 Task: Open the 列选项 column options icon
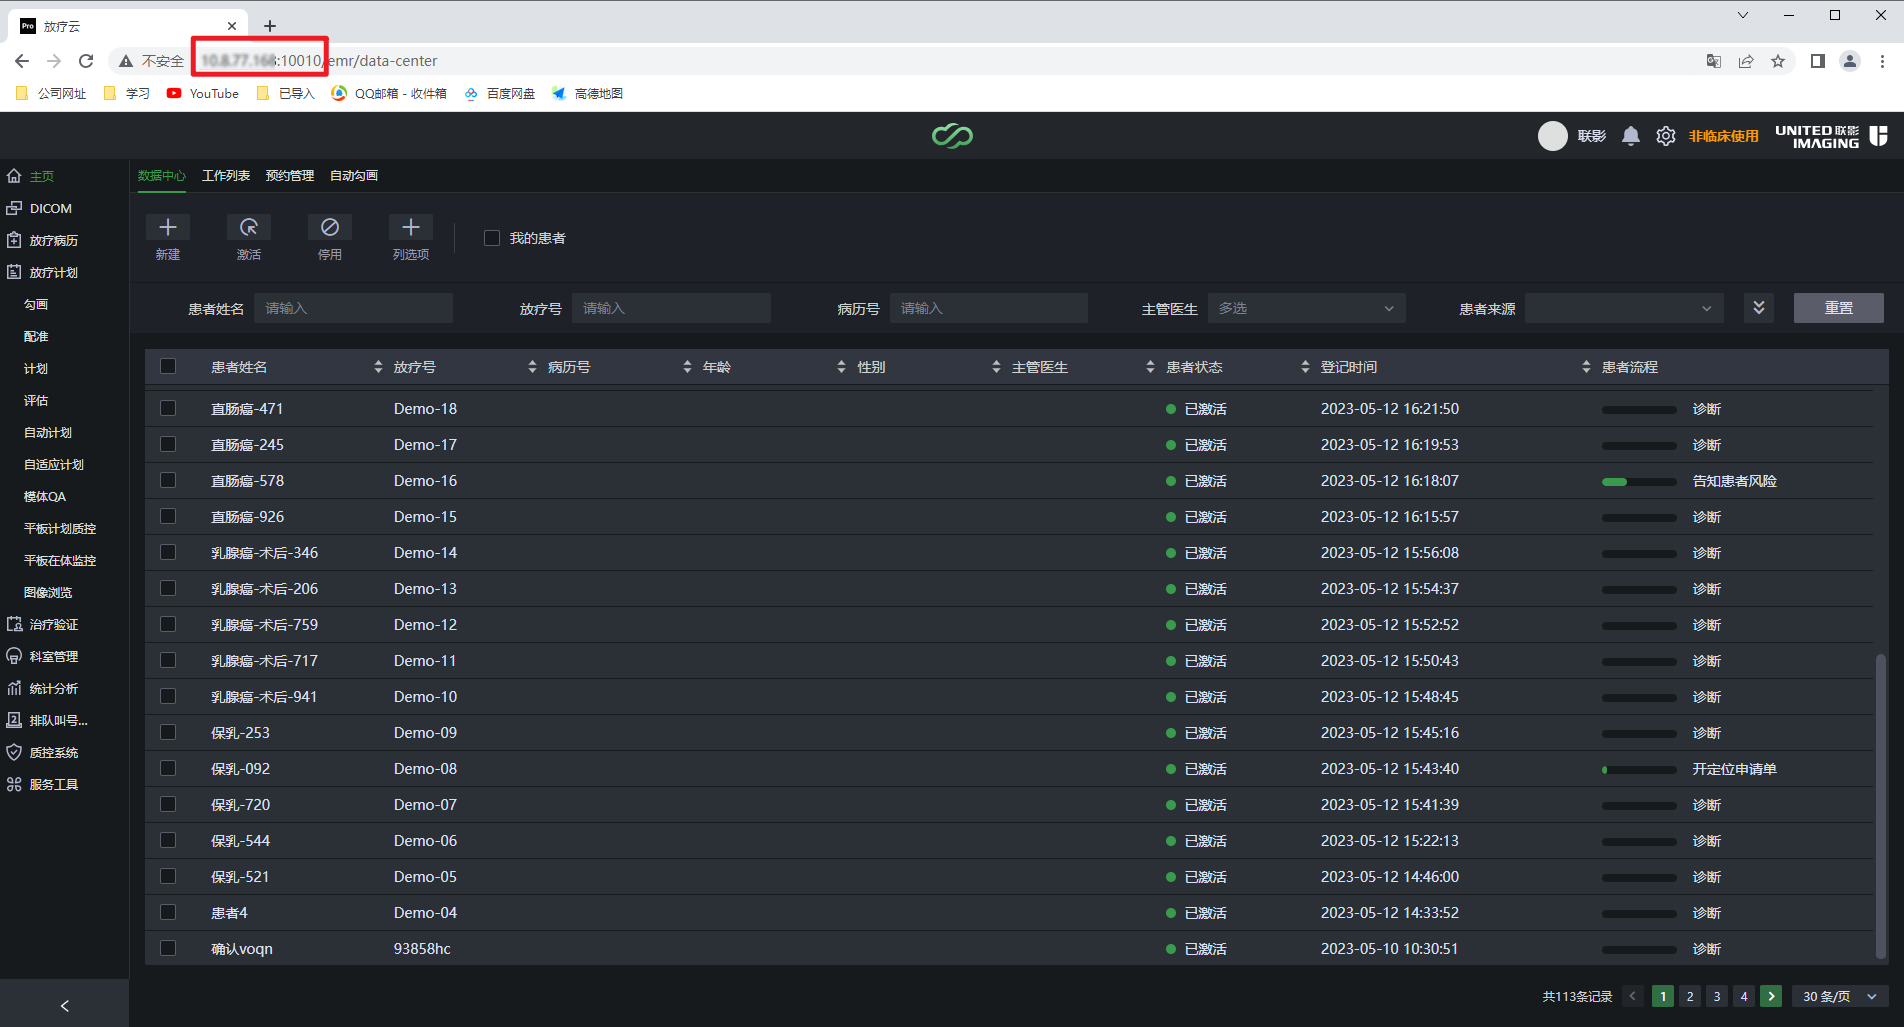coord(411,228)
